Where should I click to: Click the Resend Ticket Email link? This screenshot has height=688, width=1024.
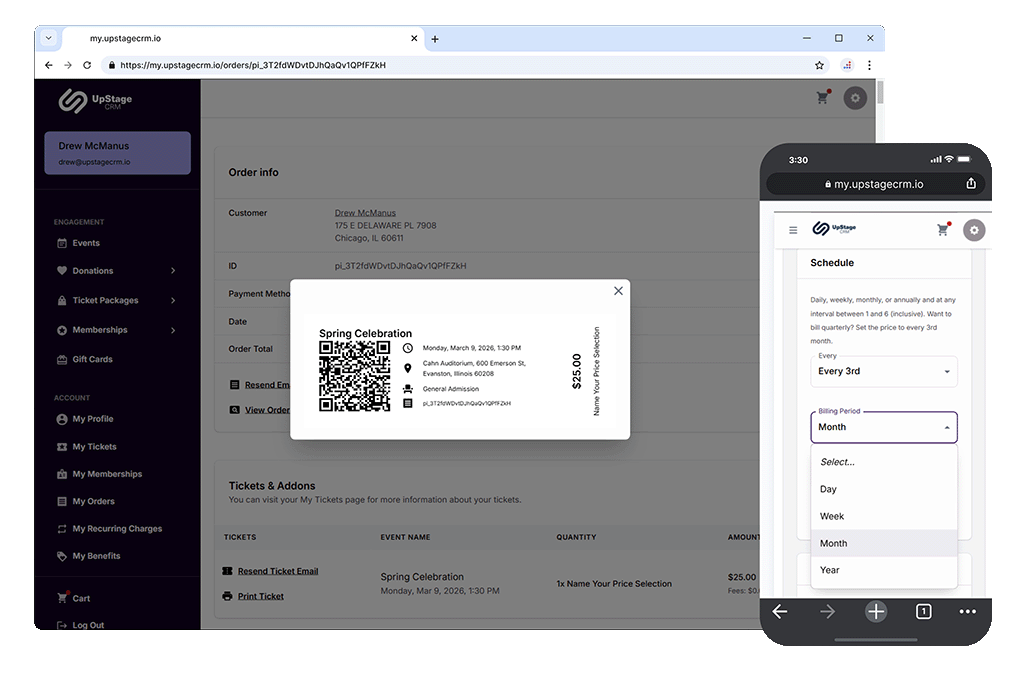[x=277, y=571]
